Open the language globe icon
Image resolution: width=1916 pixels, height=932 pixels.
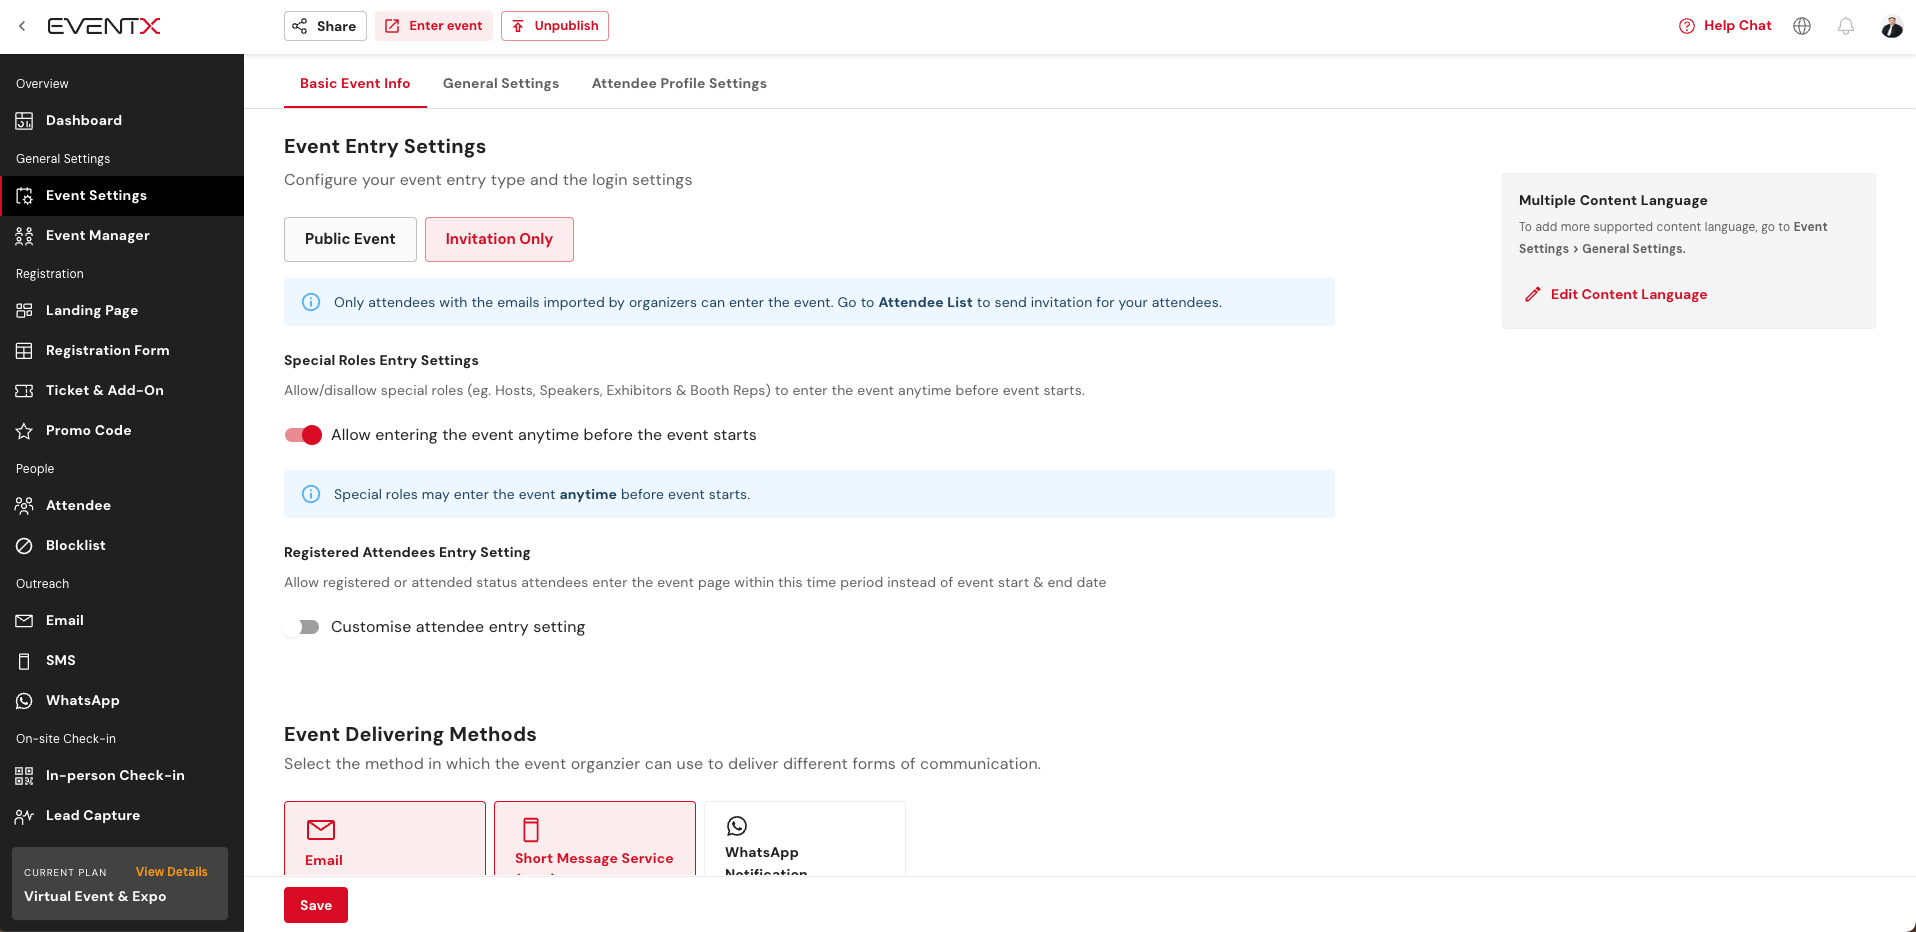click(x=1802, y=26)
